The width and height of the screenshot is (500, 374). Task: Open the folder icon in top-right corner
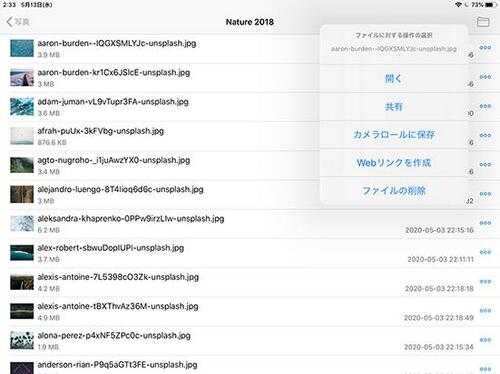[483, 22]
